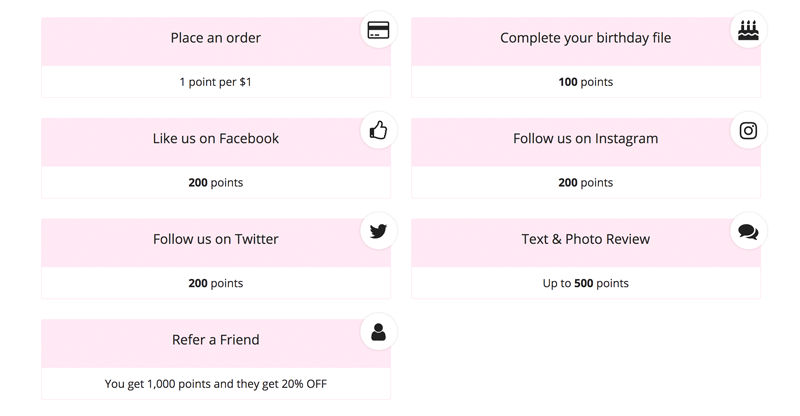Select the Refer a Friend heading

[216, 339]
